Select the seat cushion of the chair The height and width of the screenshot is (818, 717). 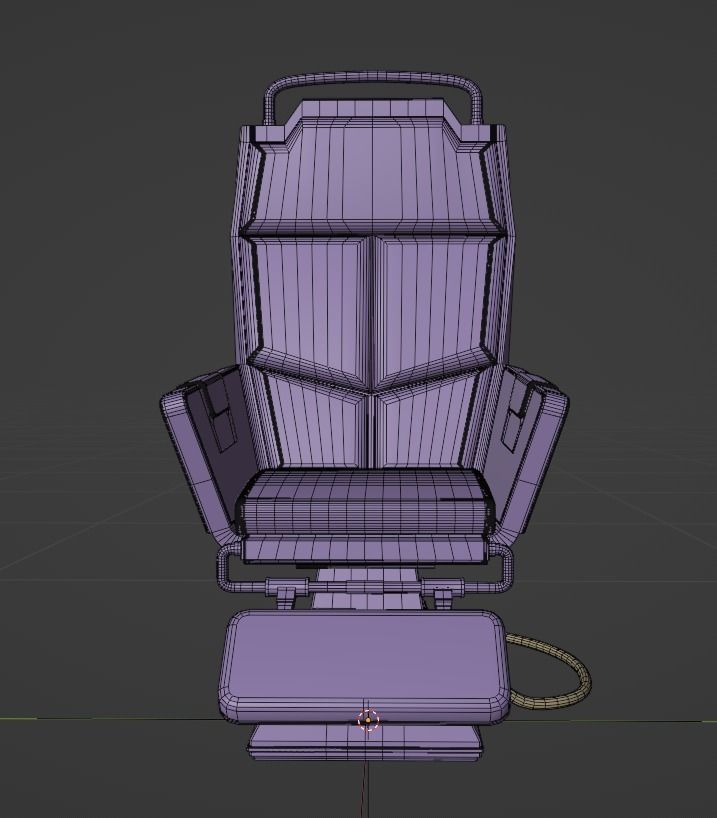tap(365, 502)
